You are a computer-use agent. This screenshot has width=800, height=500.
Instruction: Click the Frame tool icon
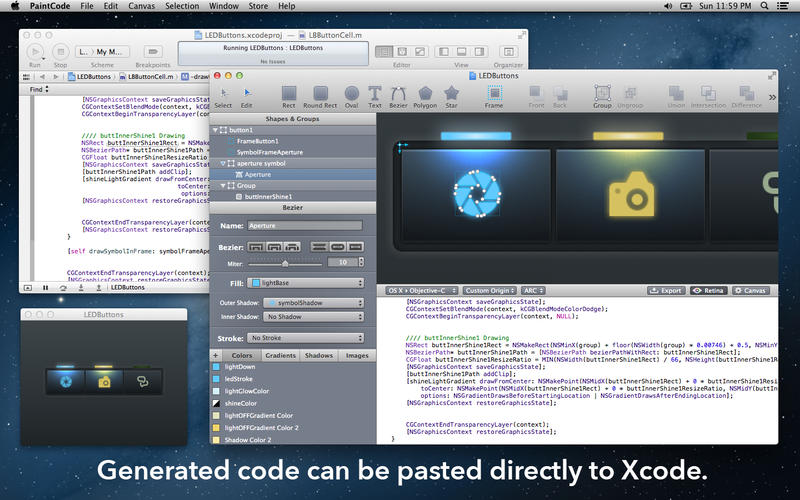point(494,94)
